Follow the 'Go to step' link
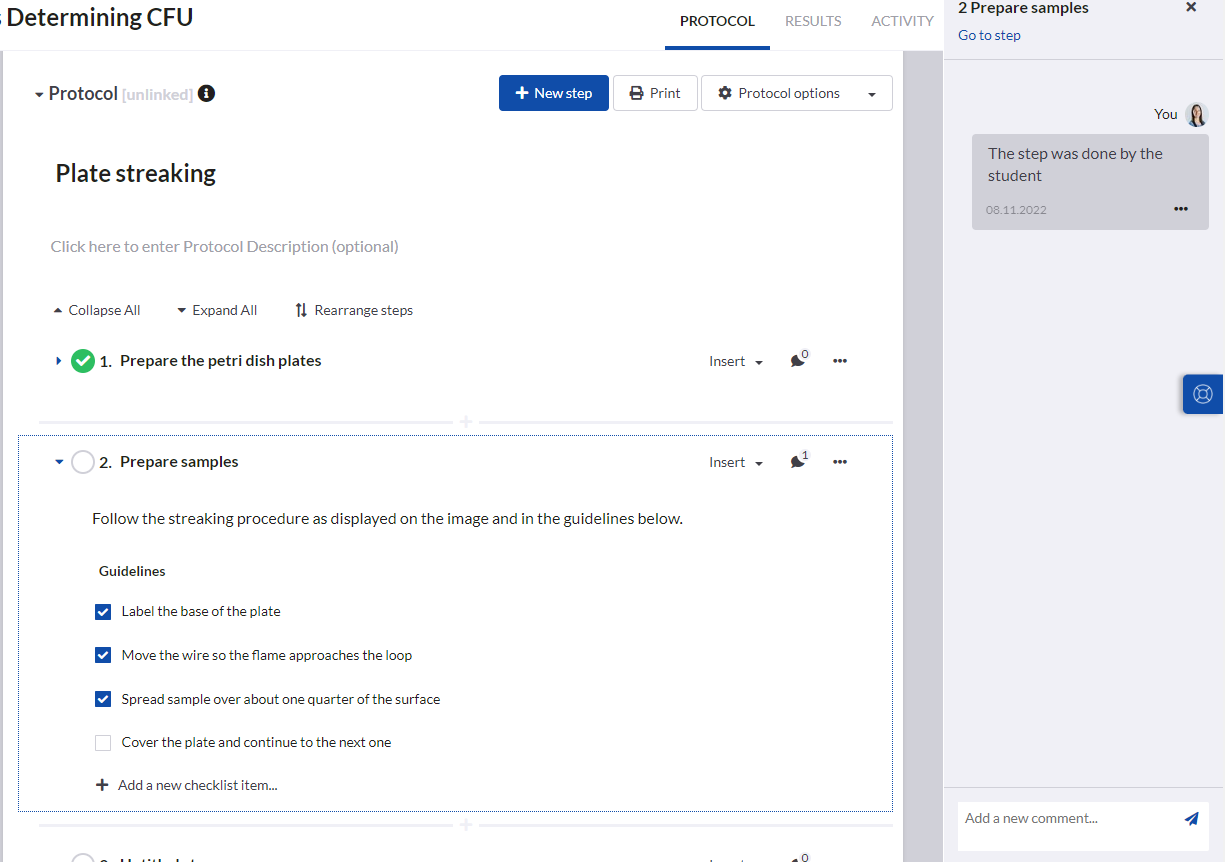The height and width of the screenshot is (862, 1225). 989,35
